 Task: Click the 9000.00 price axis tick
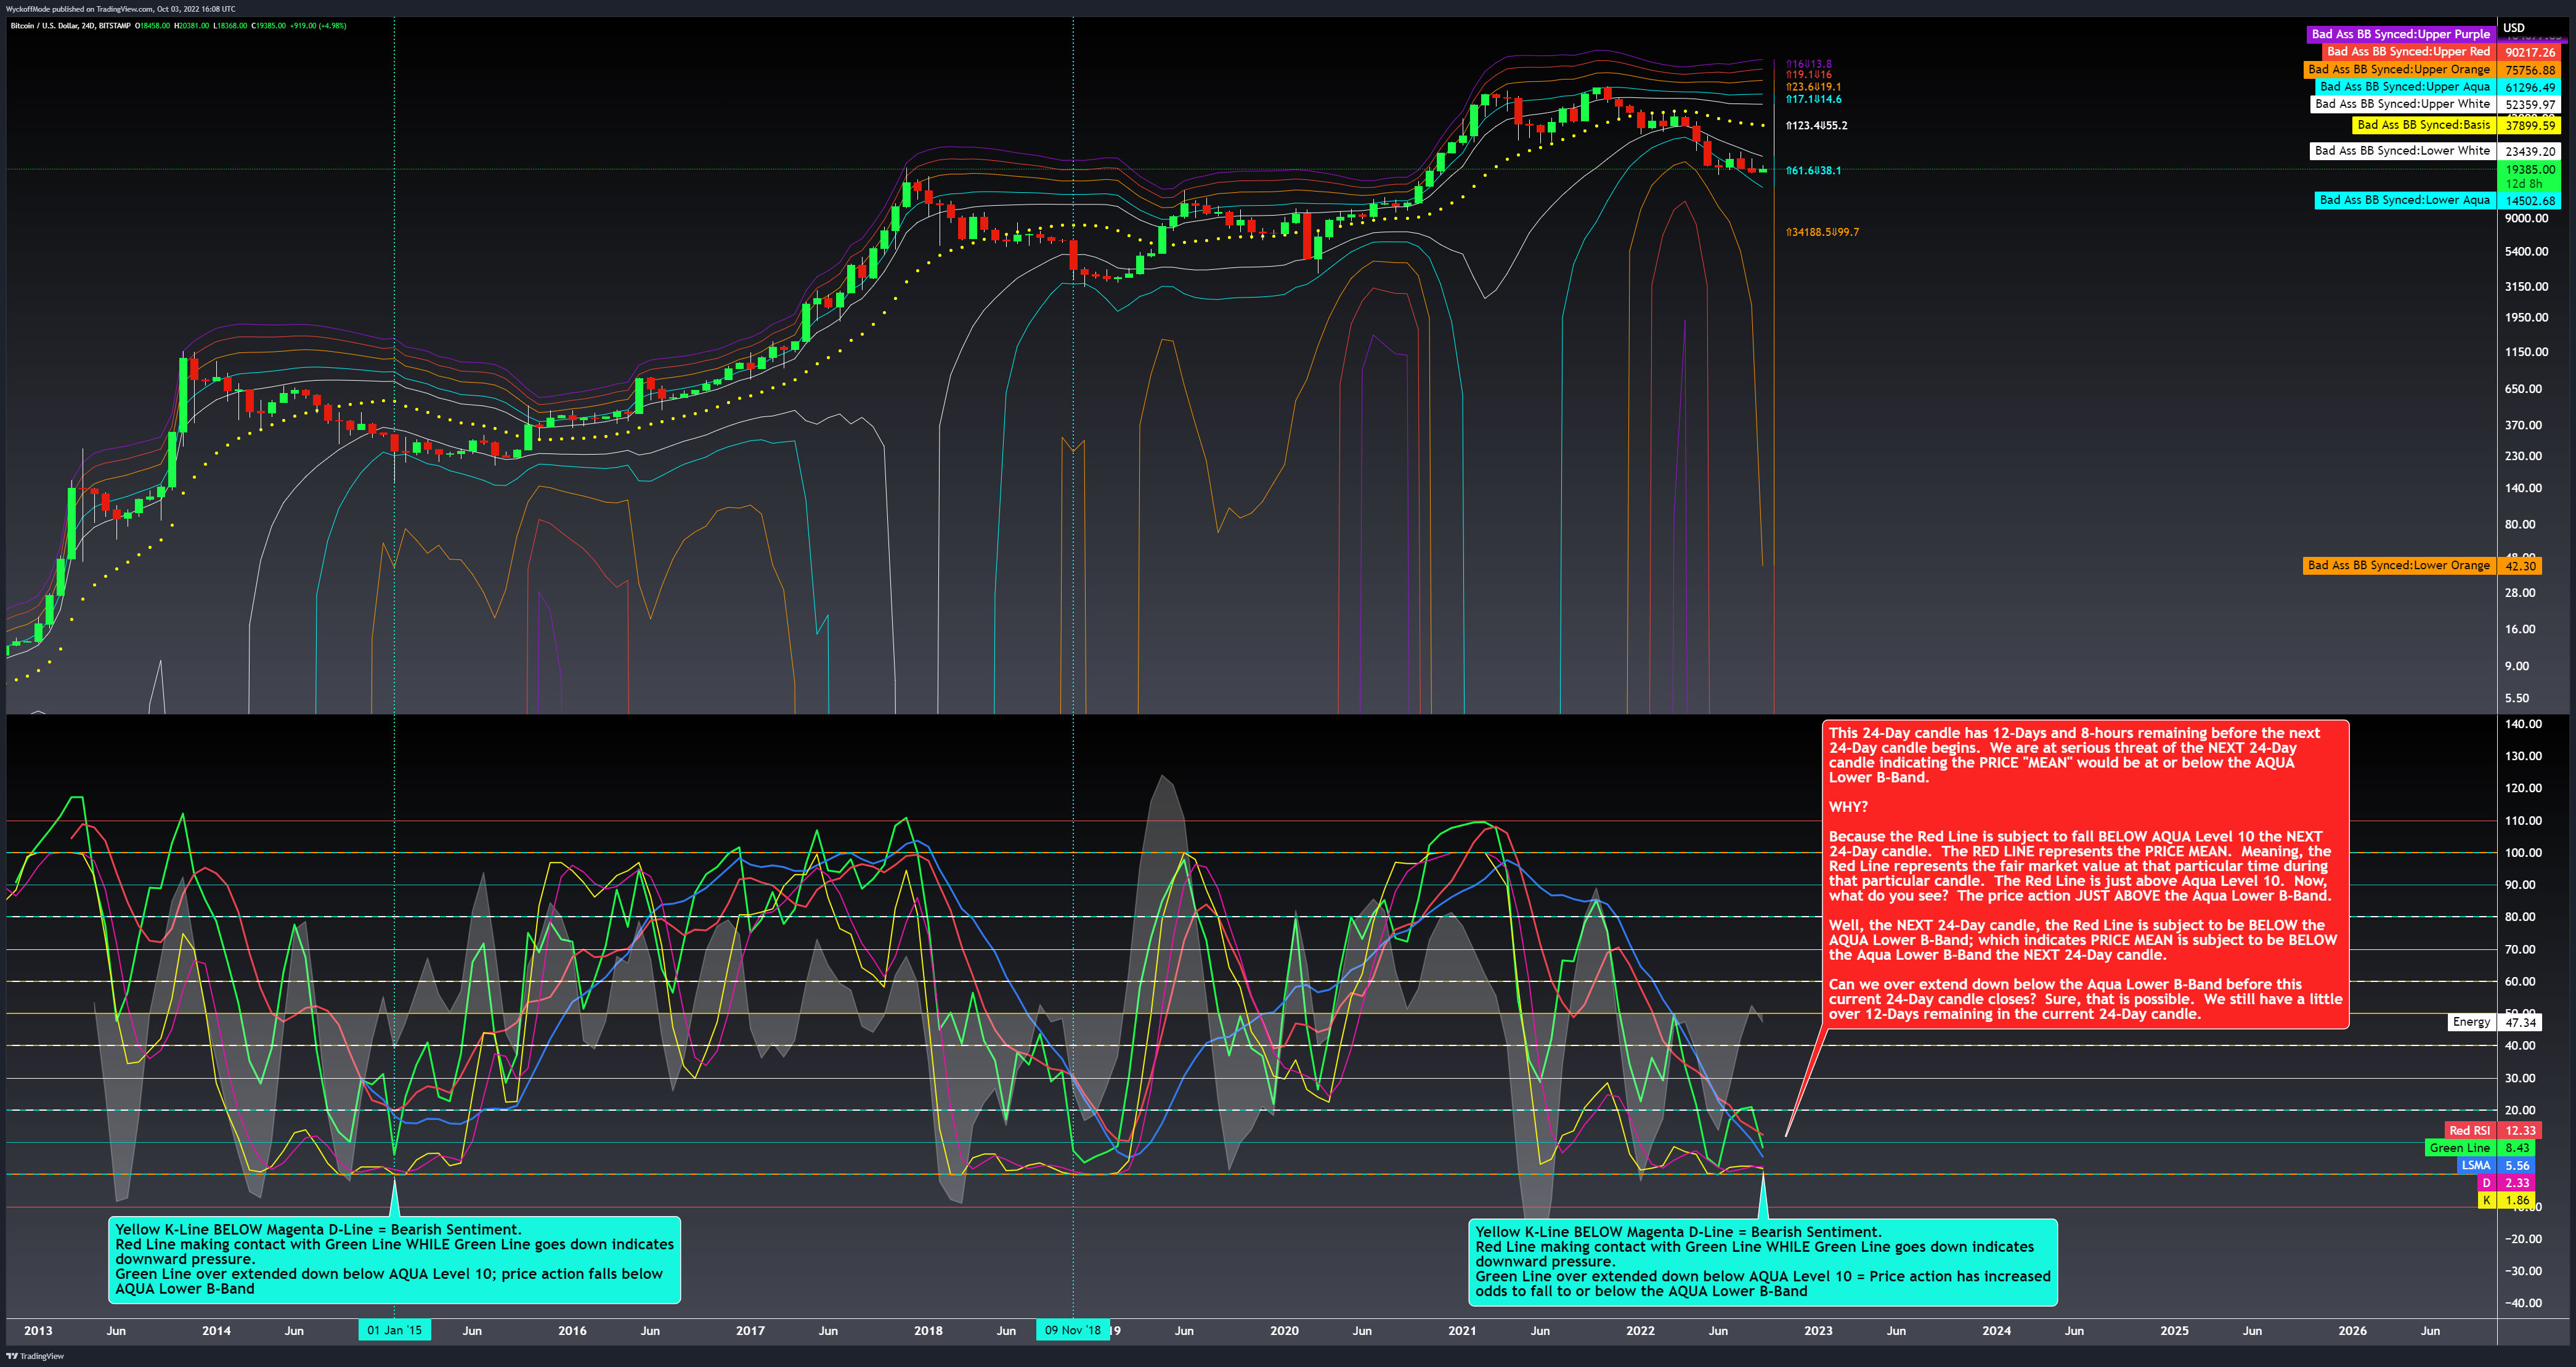pyautogui.click(x=2526, y=218)
